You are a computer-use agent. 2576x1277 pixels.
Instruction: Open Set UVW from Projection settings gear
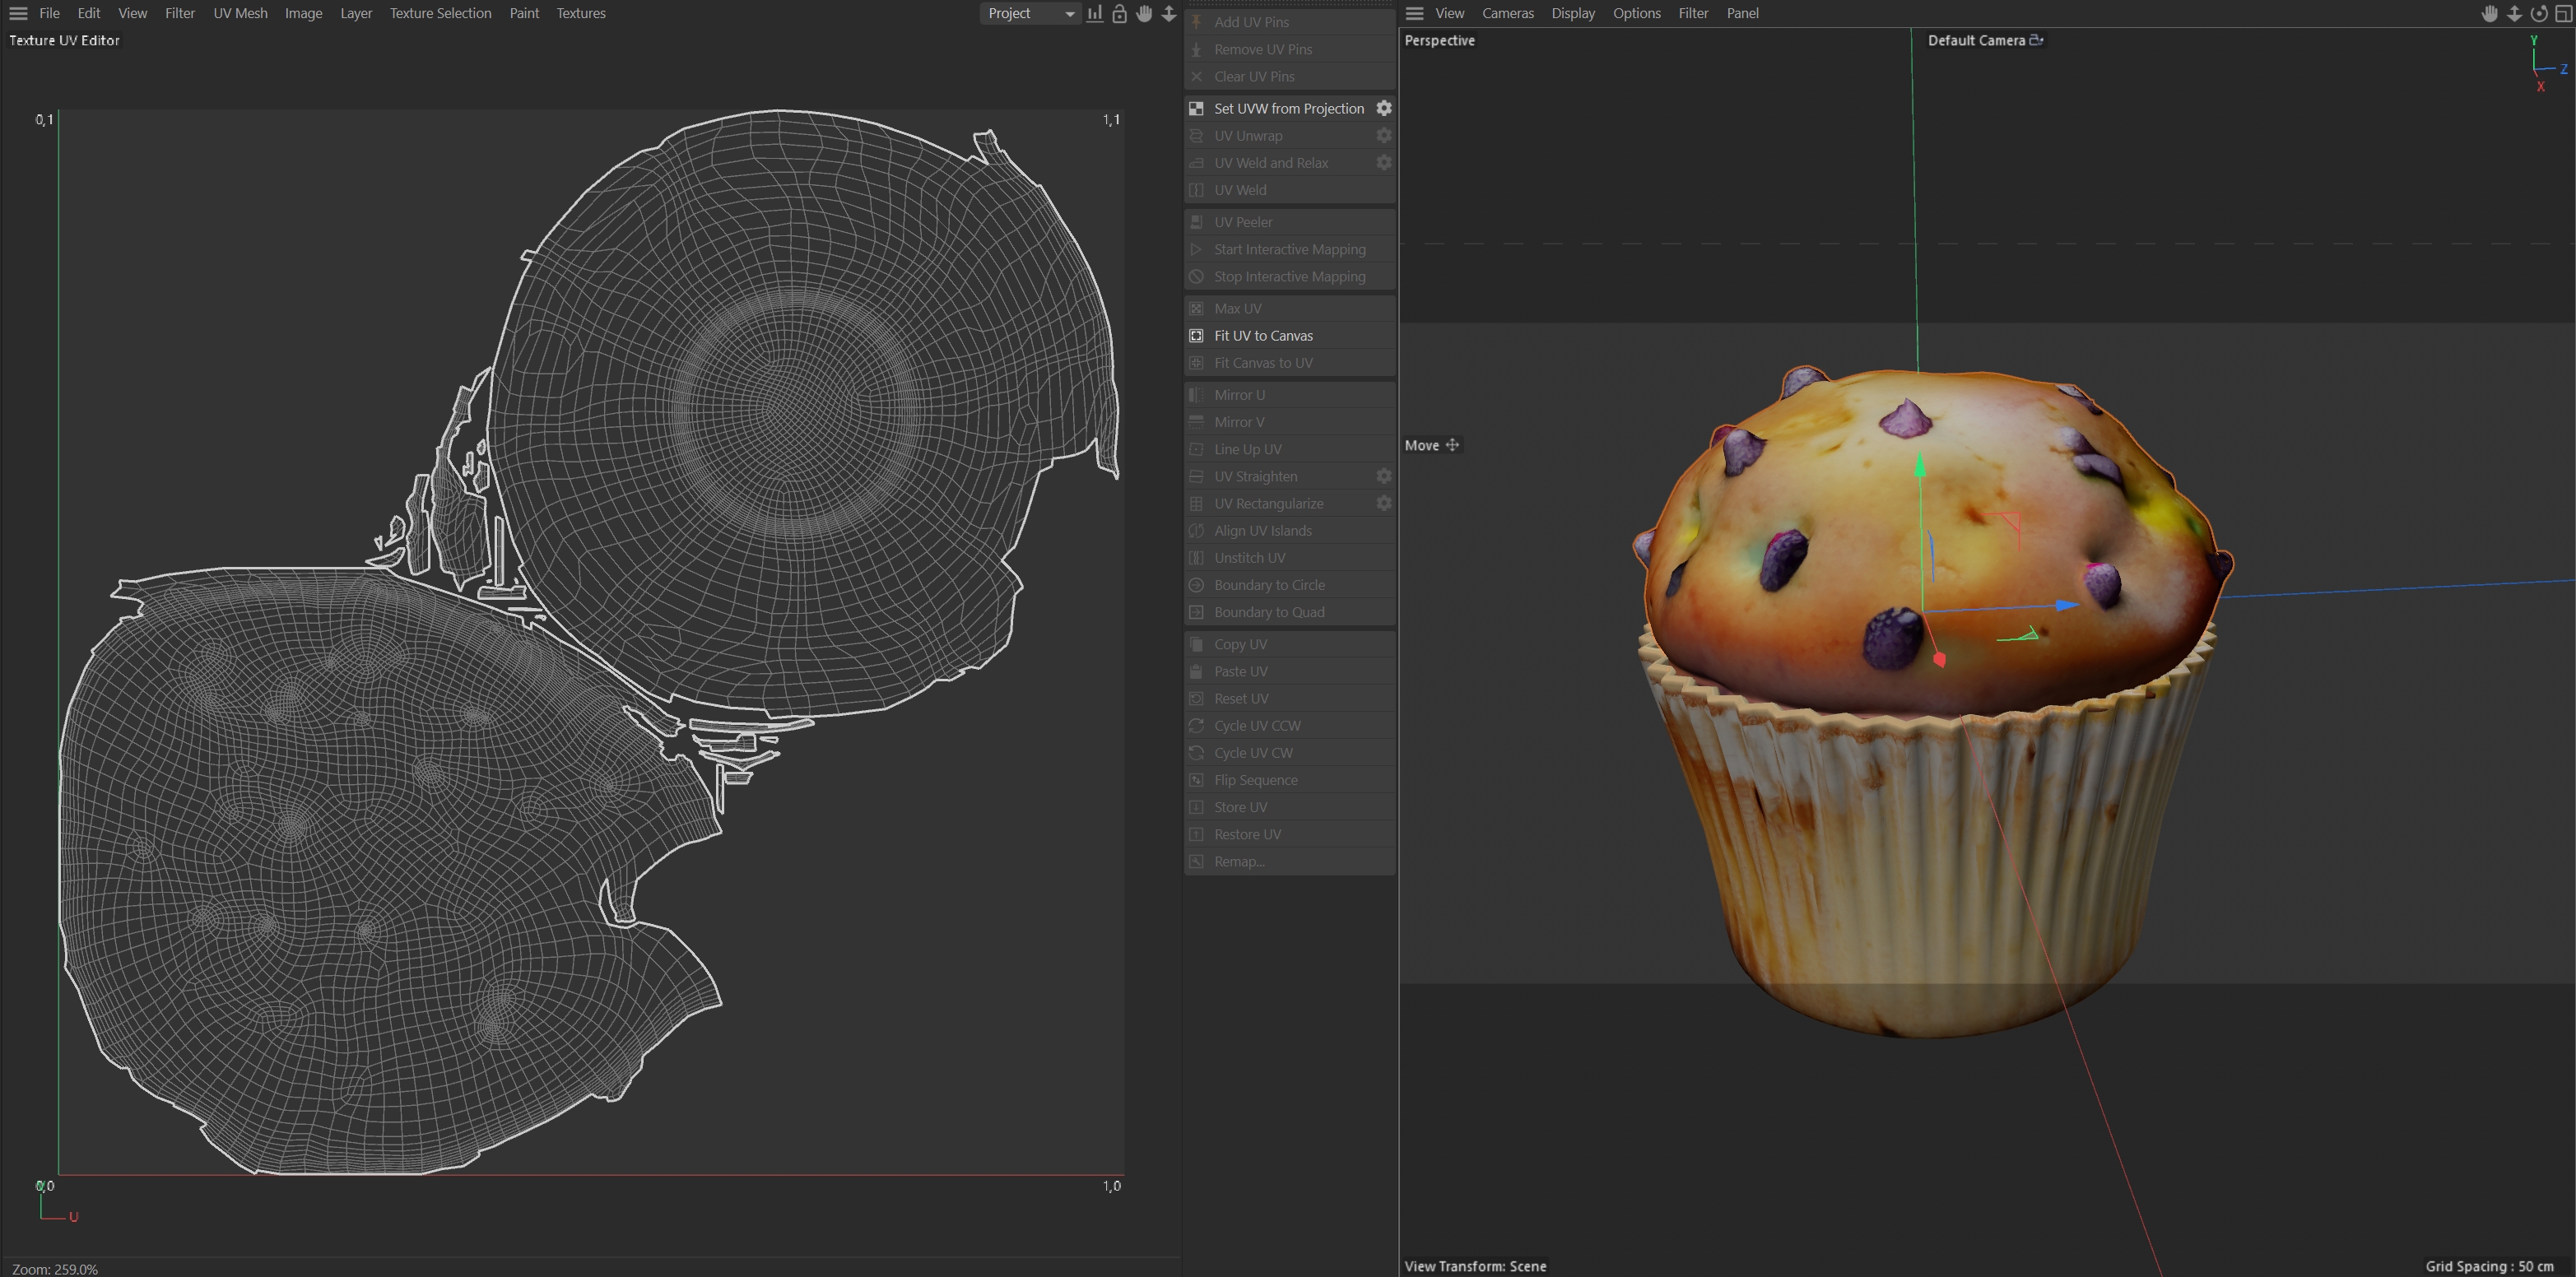tap(1384, 108)
